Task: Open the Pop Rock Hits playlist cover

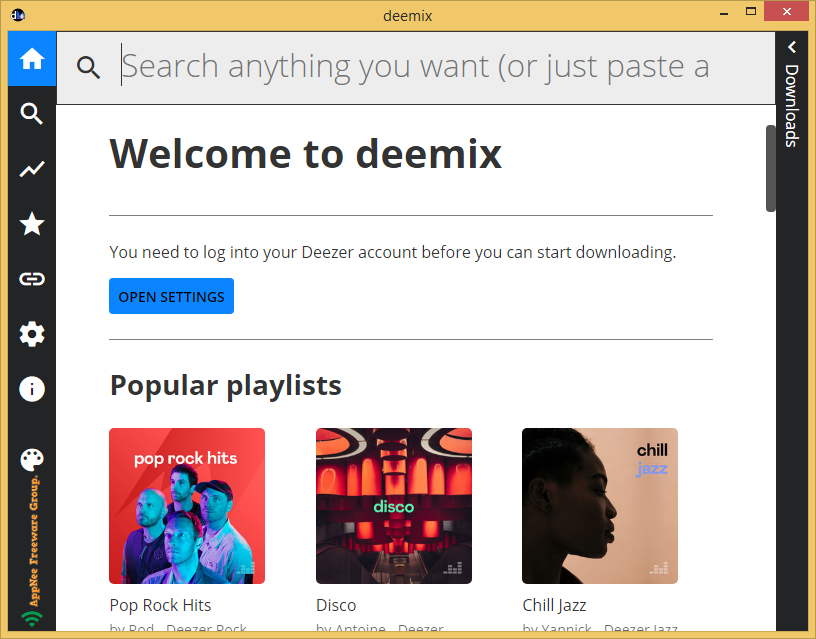Action: click(x=187, y=506)
